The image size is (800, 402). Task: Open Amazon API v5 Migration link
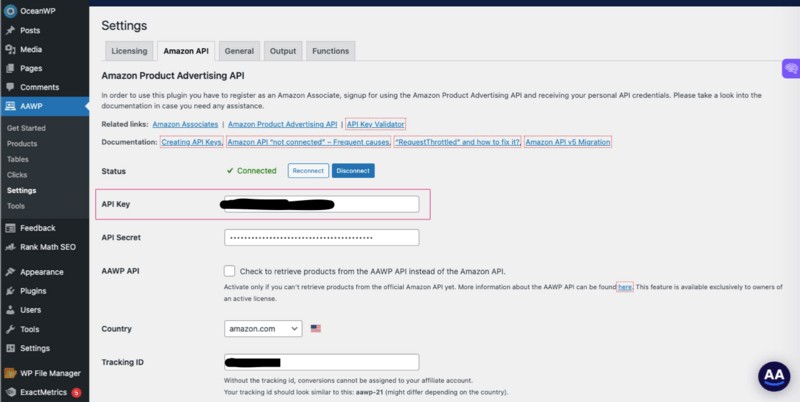coord(568,142)
